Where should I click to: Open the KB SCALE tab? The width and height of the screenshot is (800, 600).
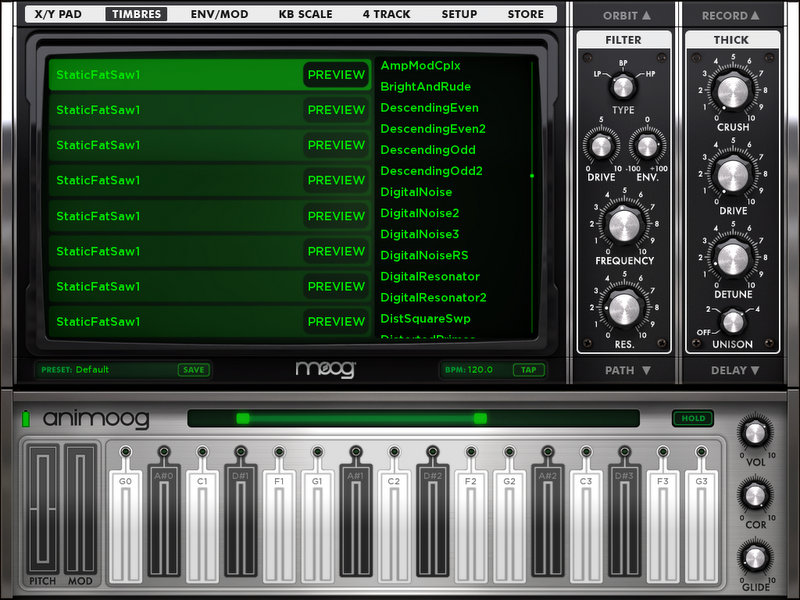click(305, 14)
